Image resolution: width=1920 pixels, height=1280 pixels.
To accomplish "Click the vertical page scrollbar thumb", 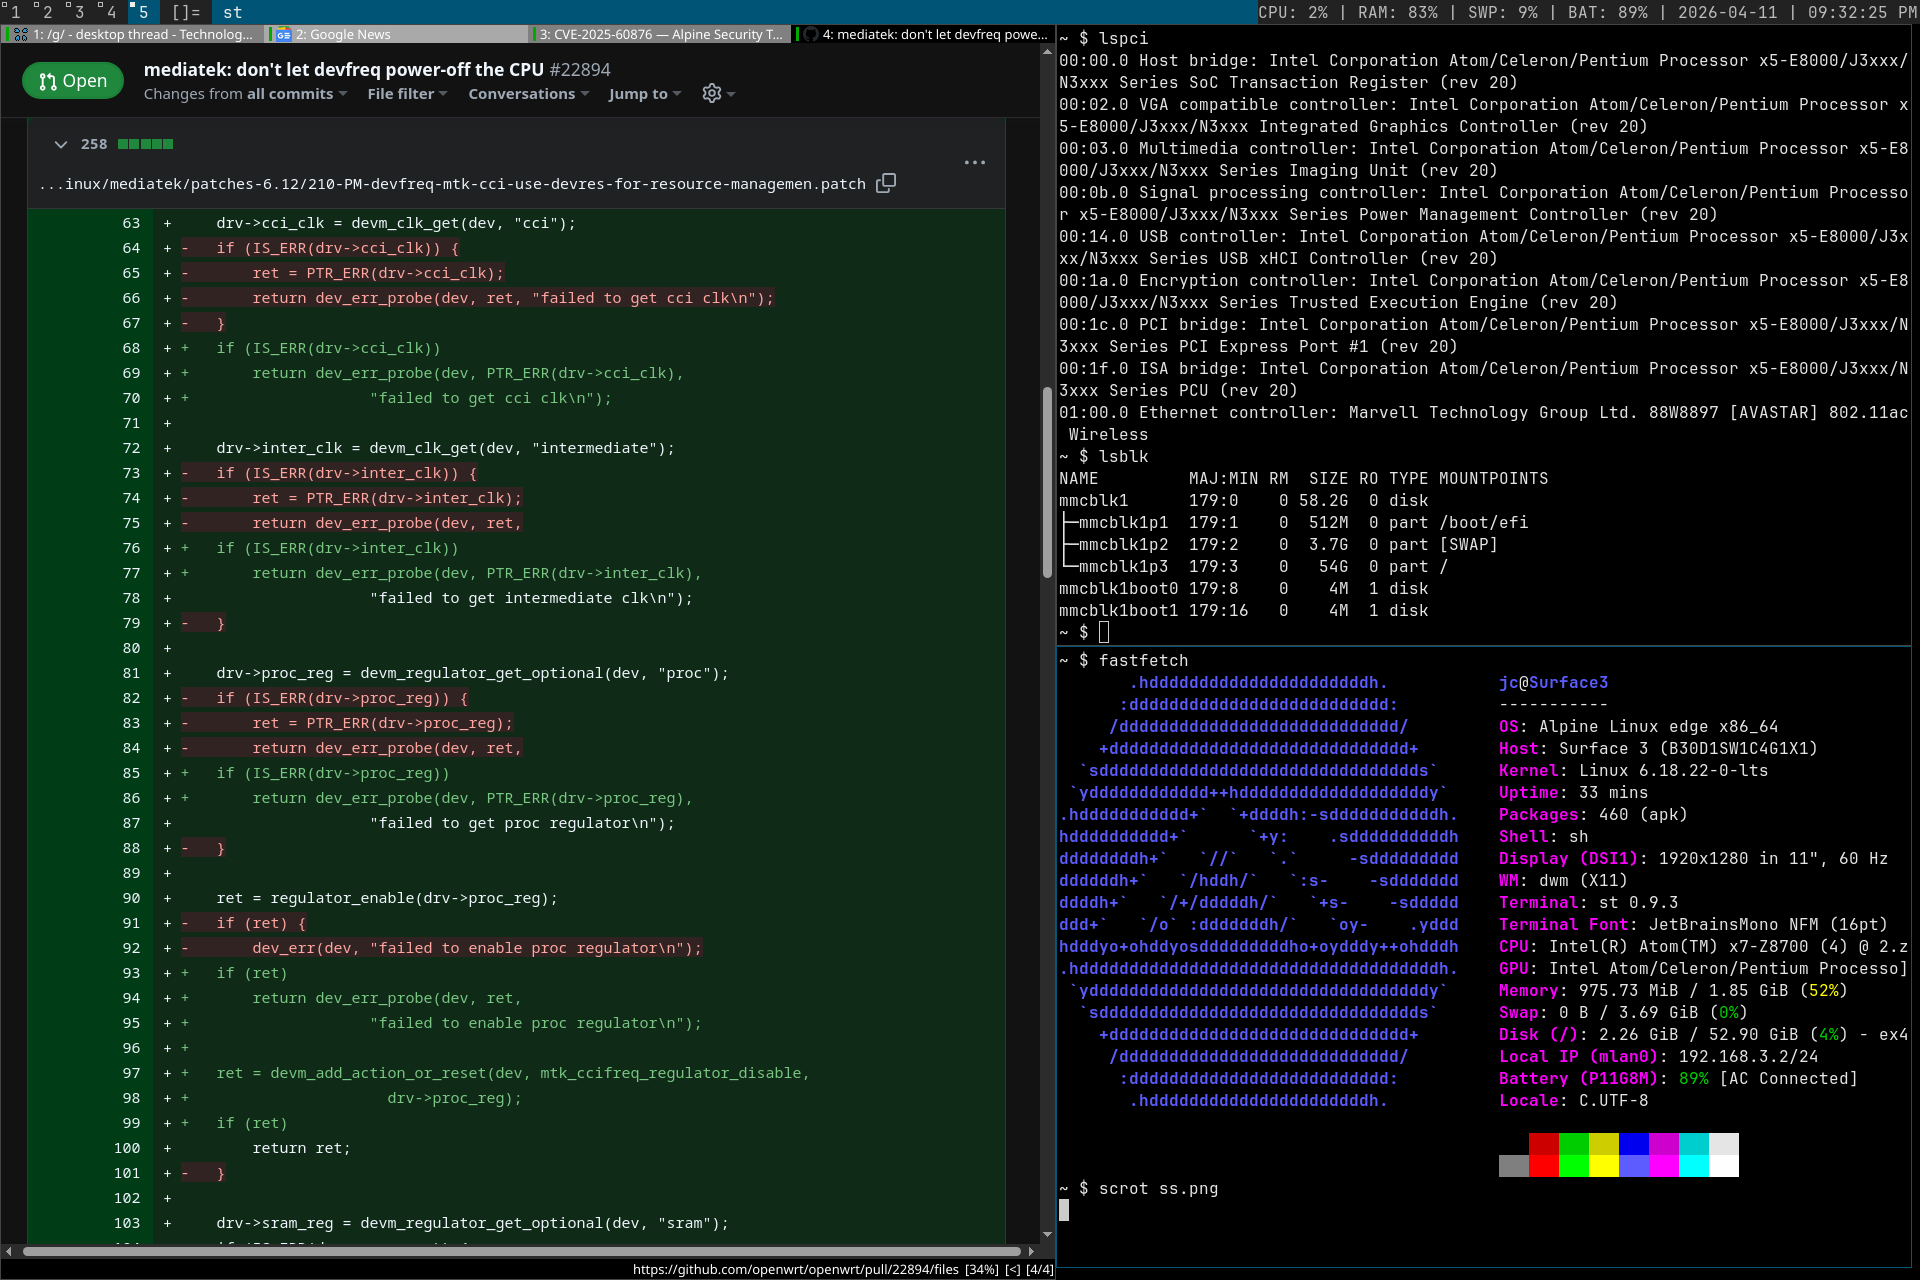I will click(1047, 480).
